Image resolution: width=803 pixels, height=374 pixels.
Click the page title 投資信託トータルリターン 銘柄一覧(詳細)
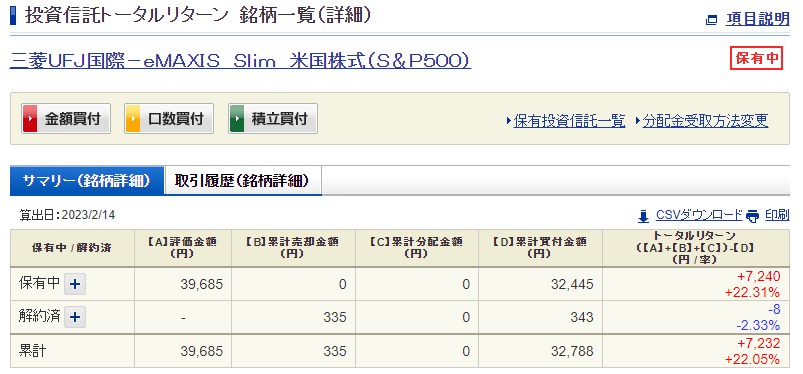197,16
